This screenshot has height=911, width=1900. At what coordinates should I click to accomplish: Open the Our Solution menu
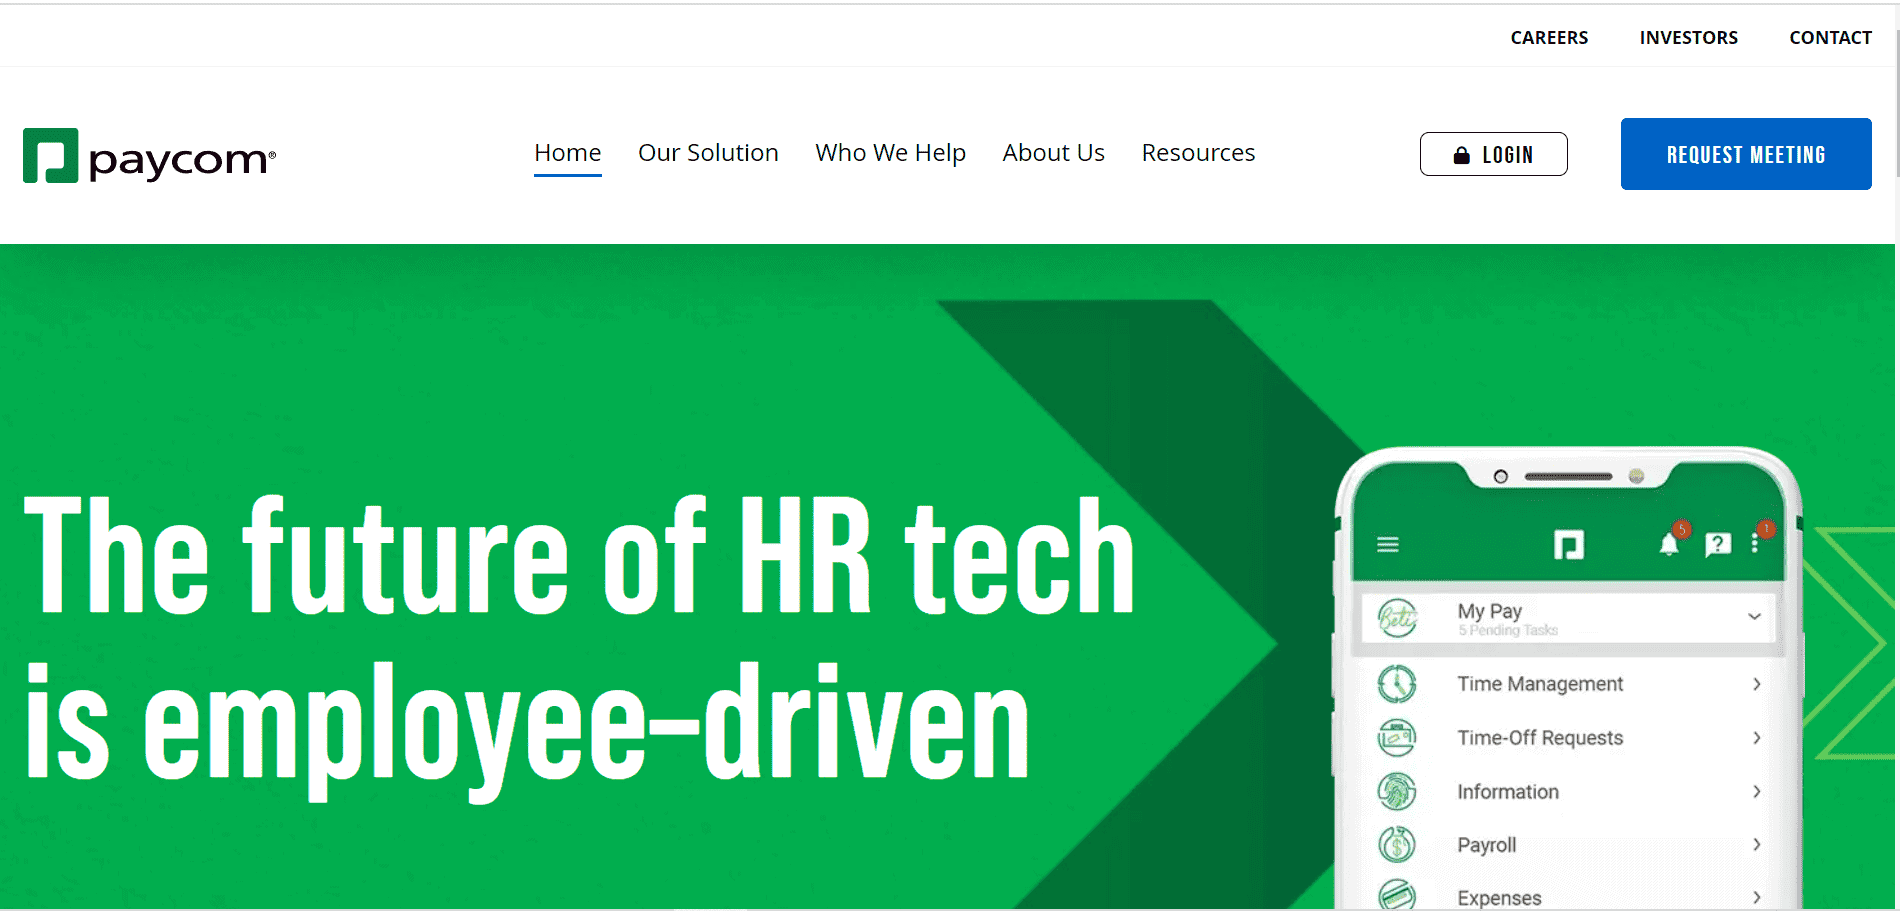tap(708, 153)
